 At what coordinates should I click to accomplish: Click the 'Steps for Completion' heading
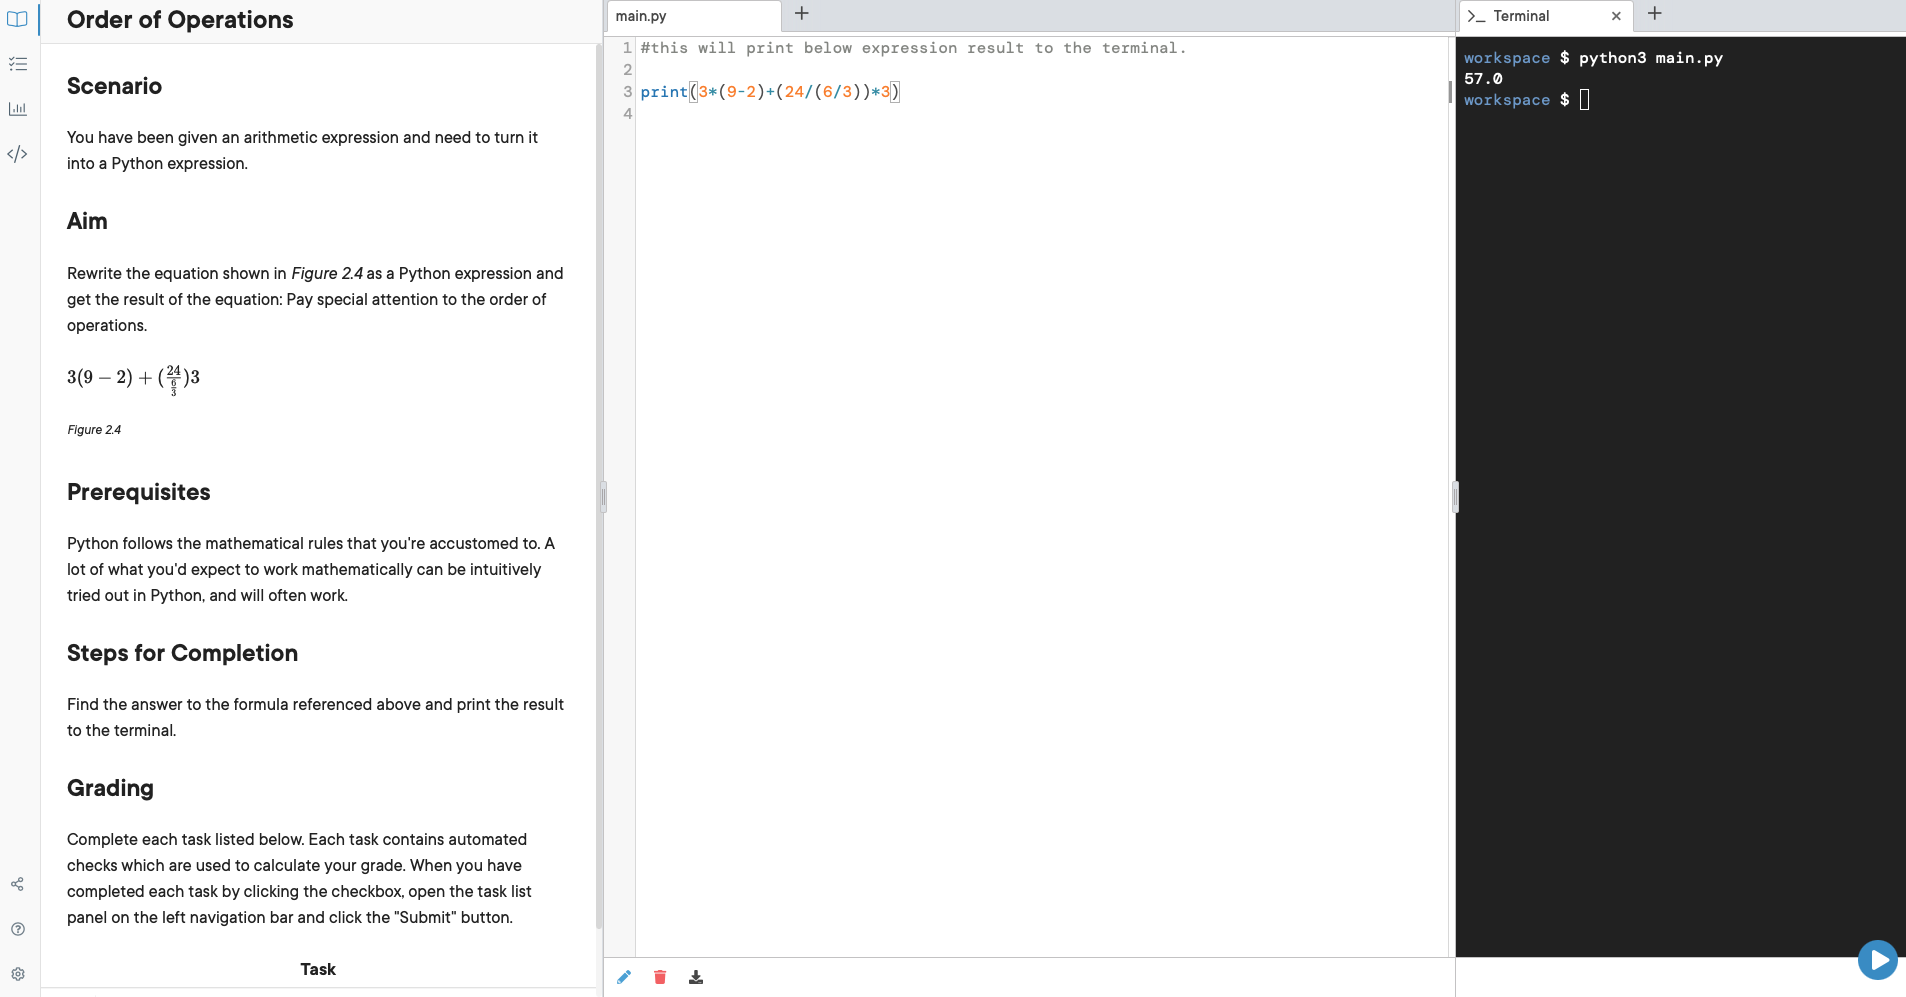(182, 653)
